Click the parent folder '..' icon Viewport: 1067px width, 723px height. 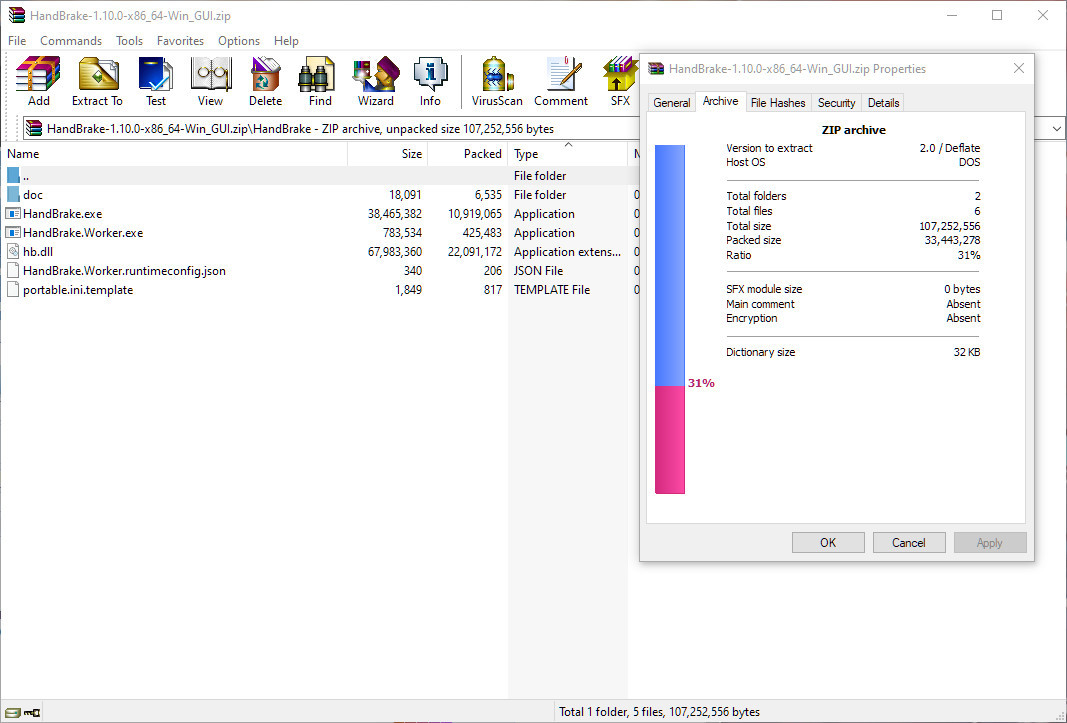13,176
